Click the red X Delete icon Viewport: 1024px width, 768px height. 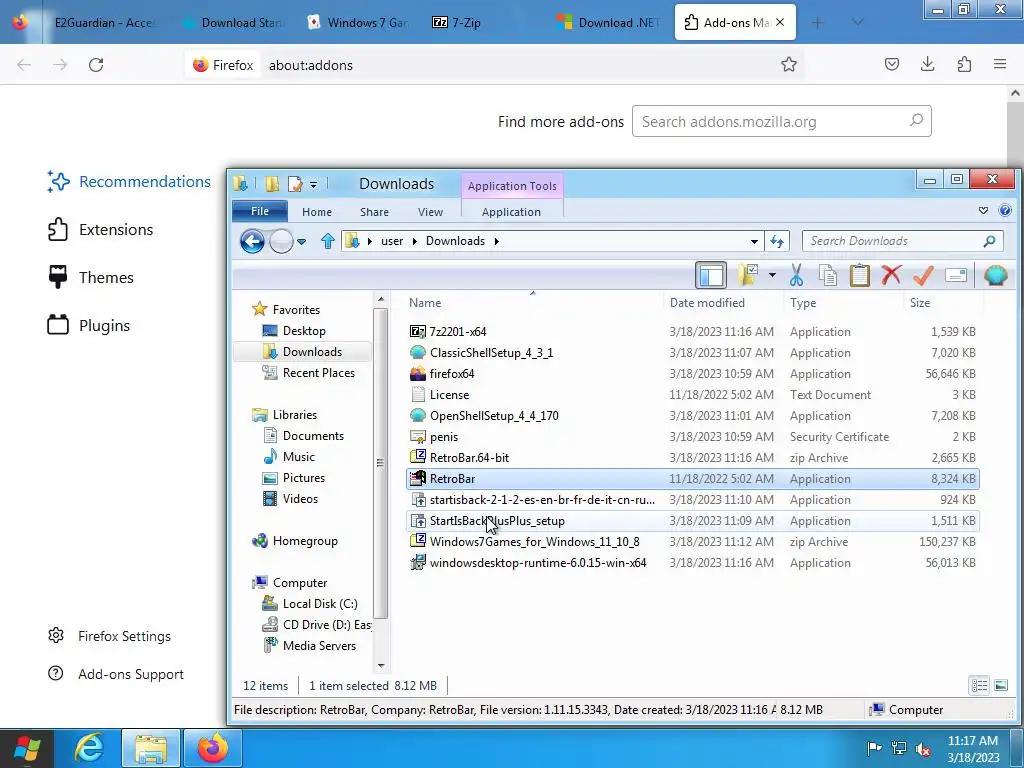[x=891, y=275]
